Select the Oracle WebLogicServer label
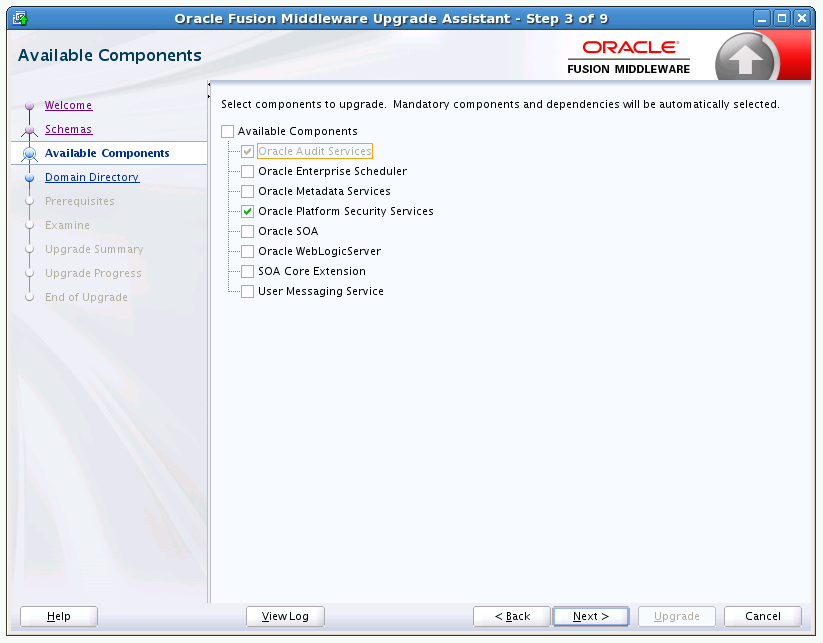This screenshot has height=643, width=823. coord(320,251)
